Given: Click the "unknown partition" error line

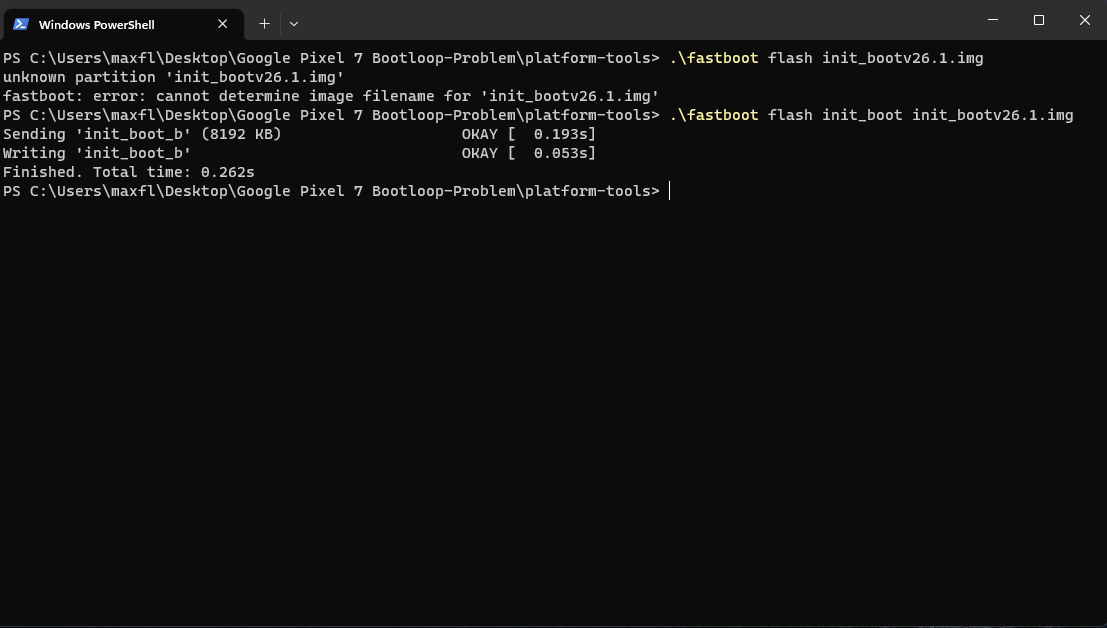Looking at the screenshot, I should tap(173, 77).
